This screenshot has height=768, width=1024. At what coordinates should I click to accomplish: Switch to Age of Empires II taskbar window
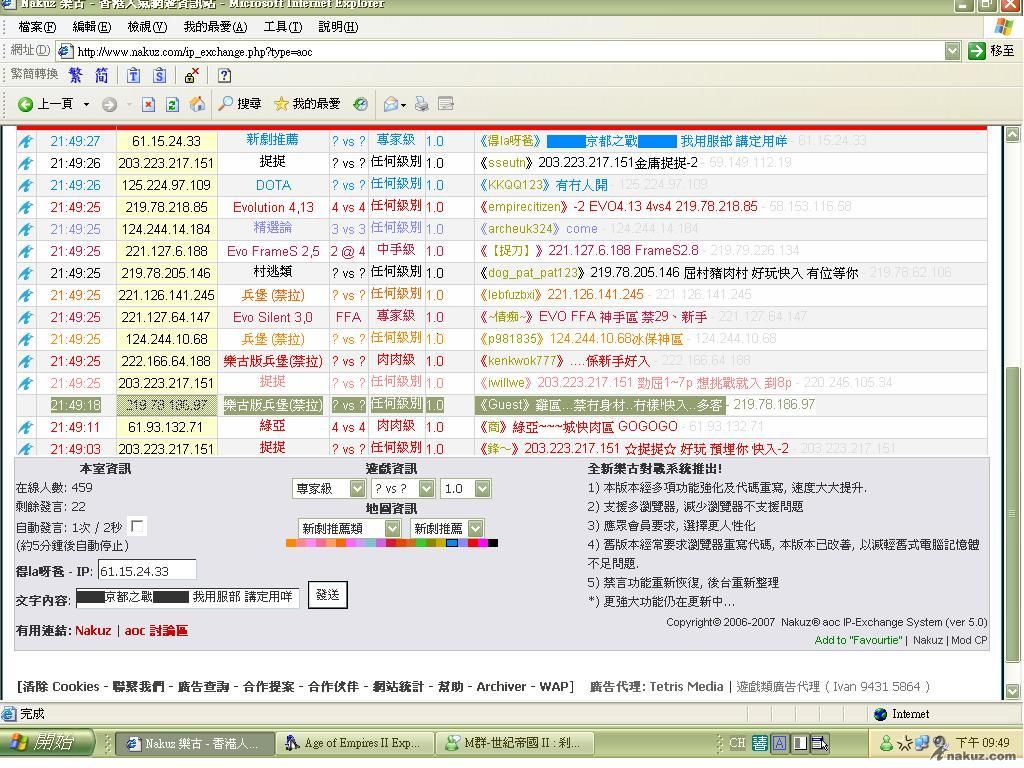coord(355,743)
